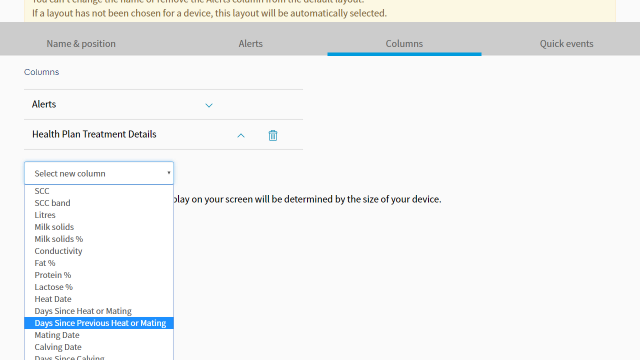Select the Mating Date option

(x=99, y=335)
